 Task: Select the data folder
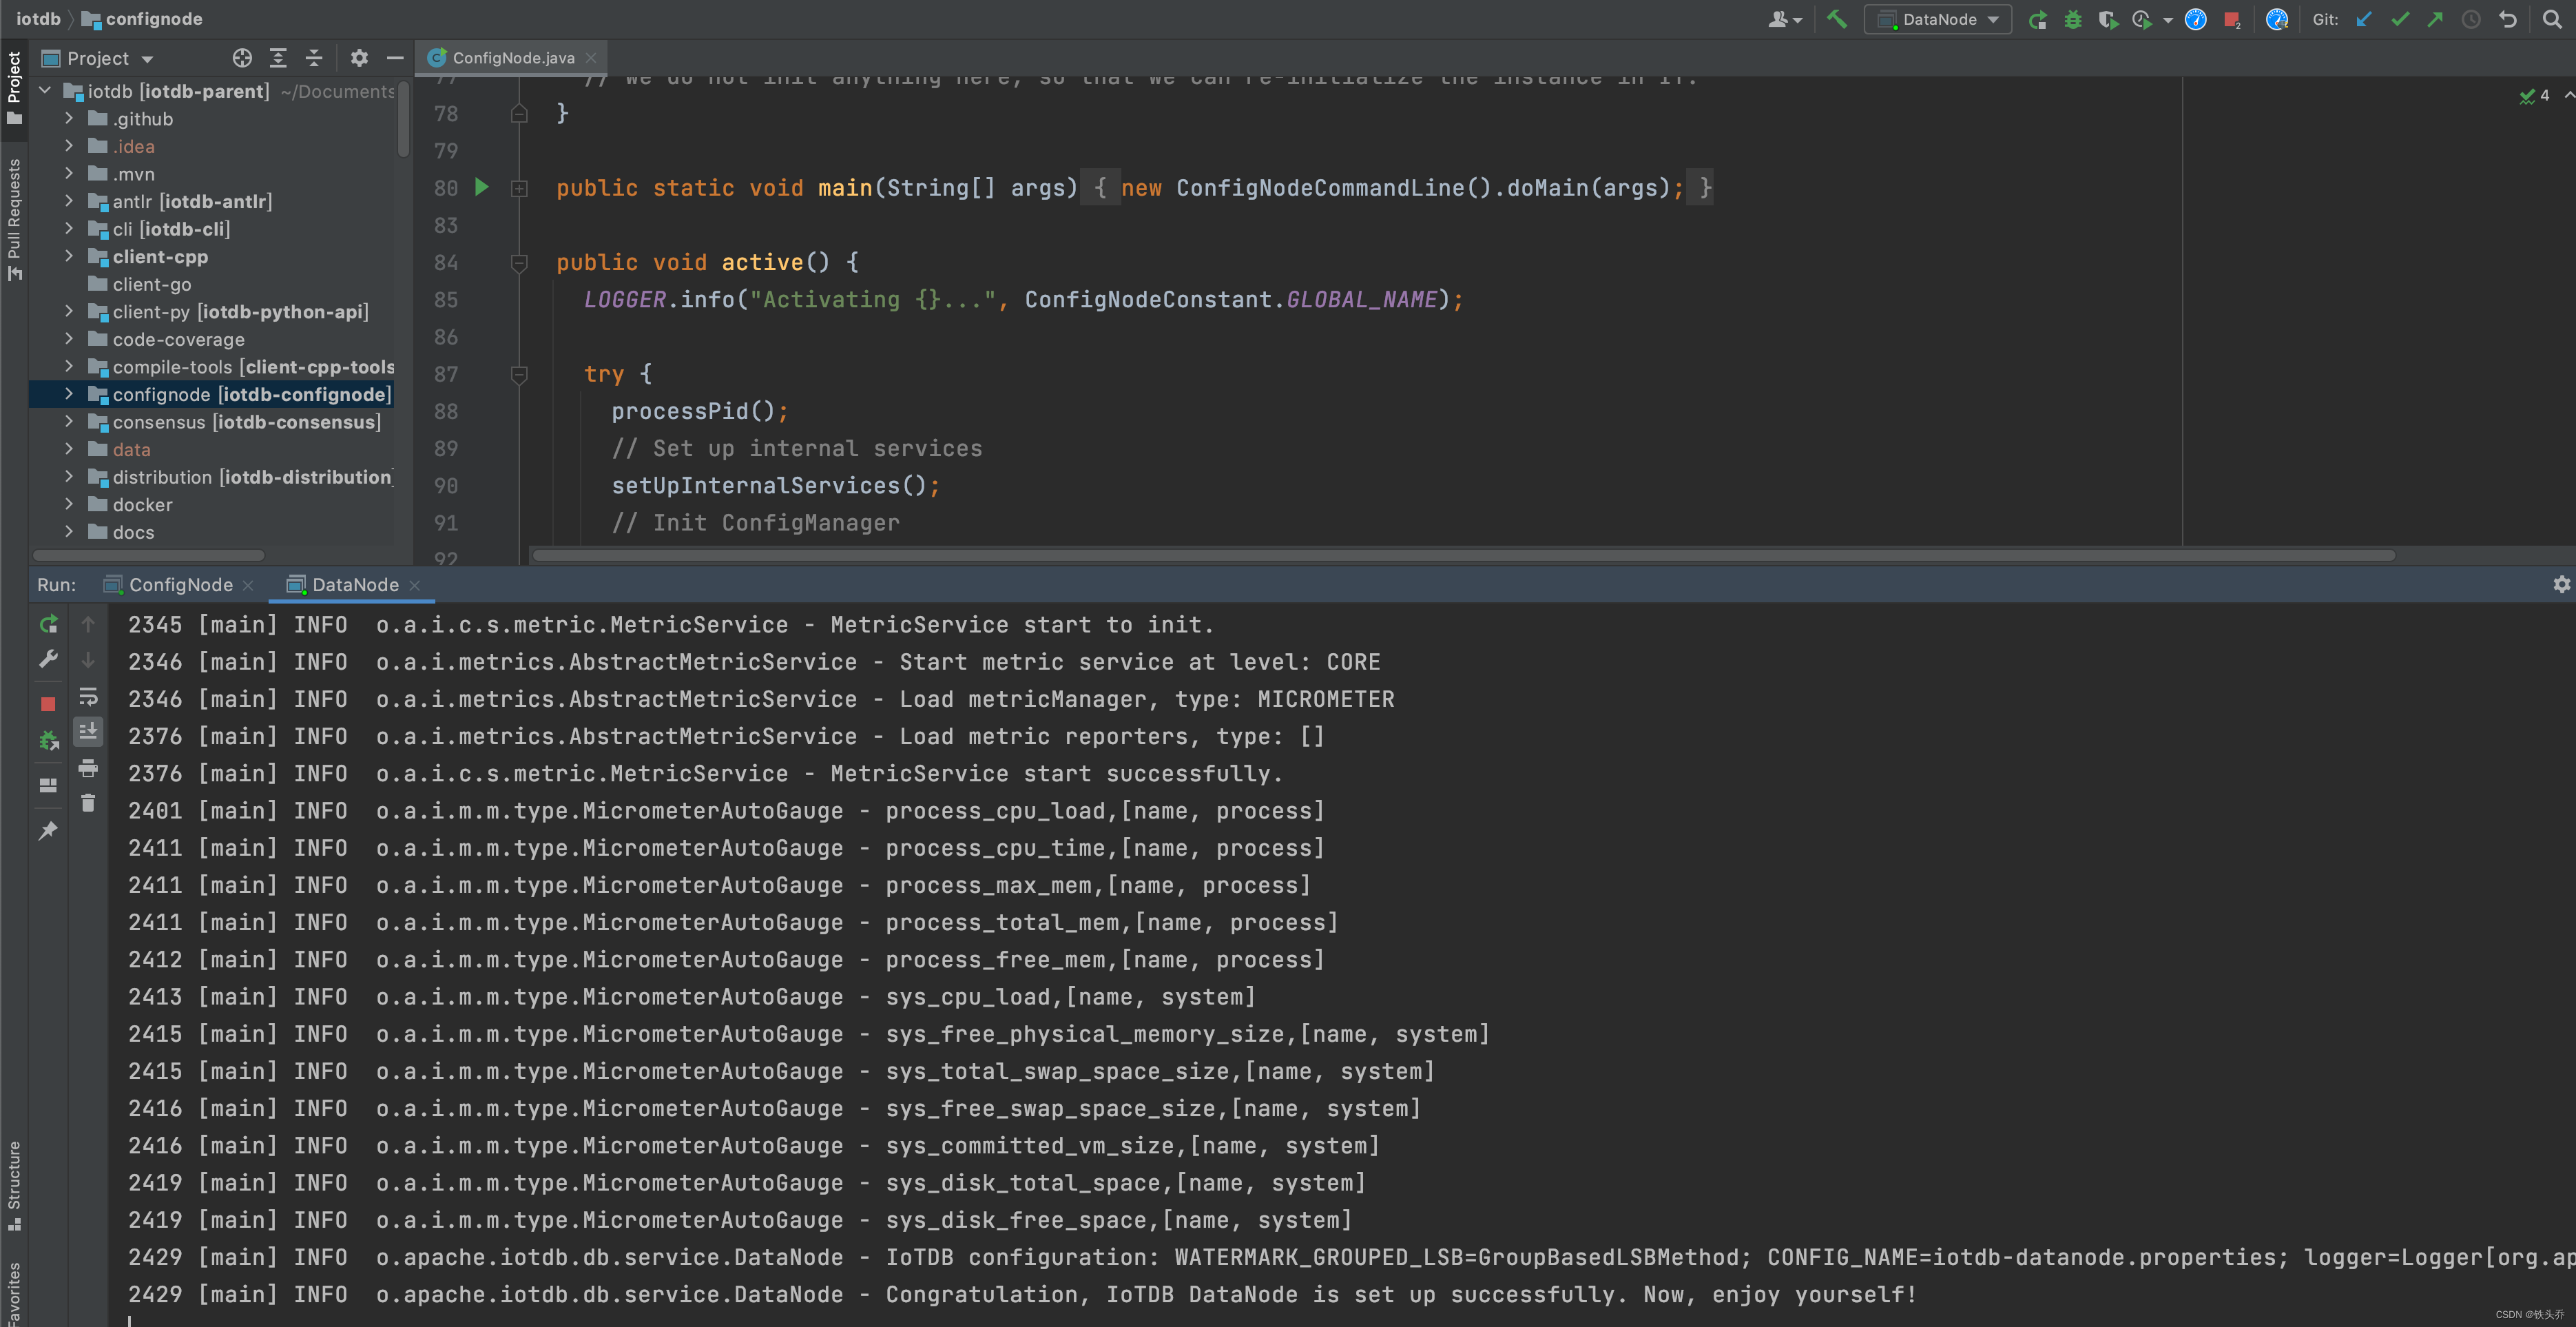click(131, 449)
